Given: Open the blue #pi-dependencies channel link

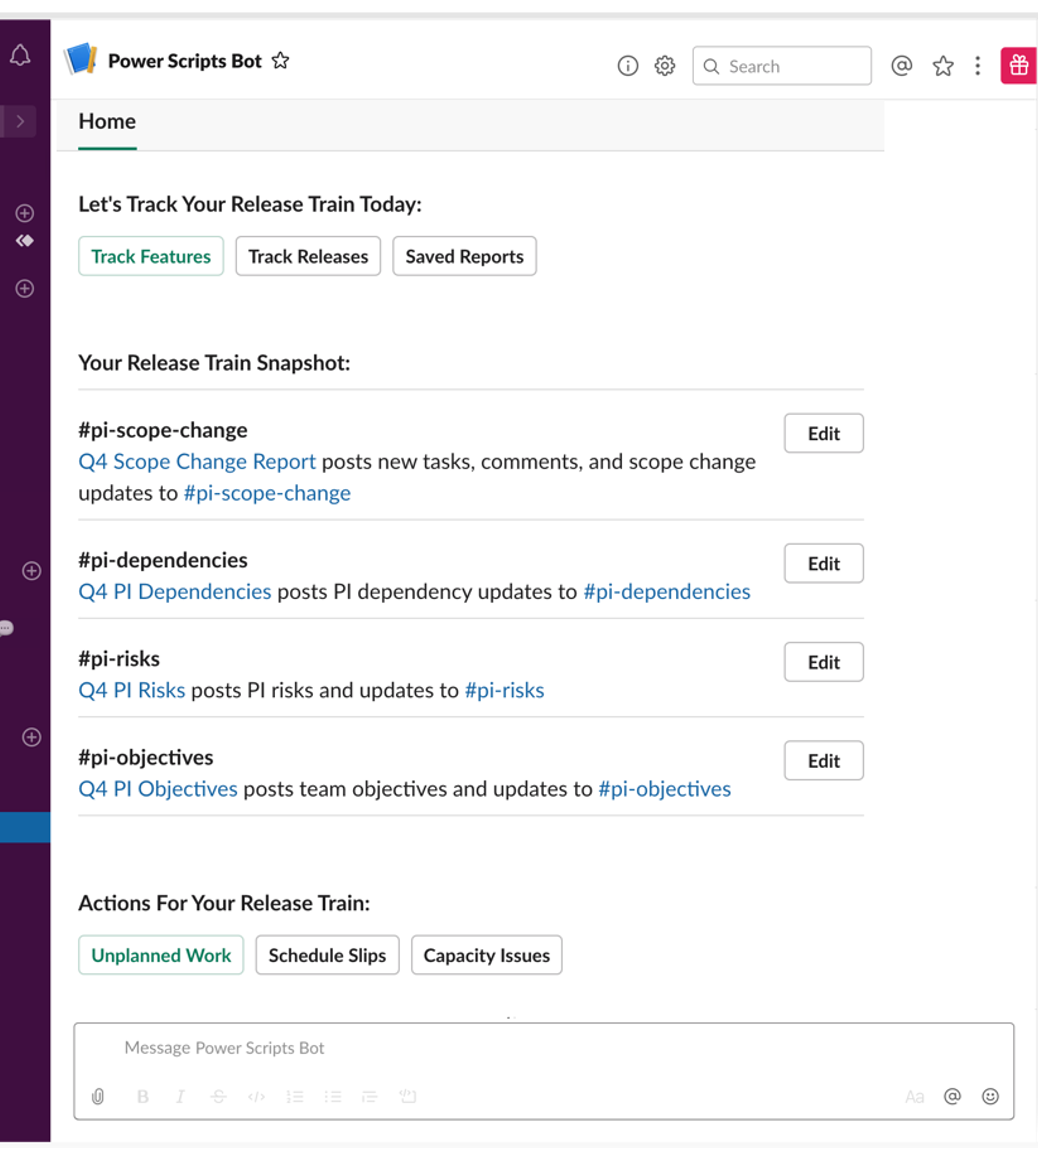Looking at the screenshot, I should pos(667,592).
